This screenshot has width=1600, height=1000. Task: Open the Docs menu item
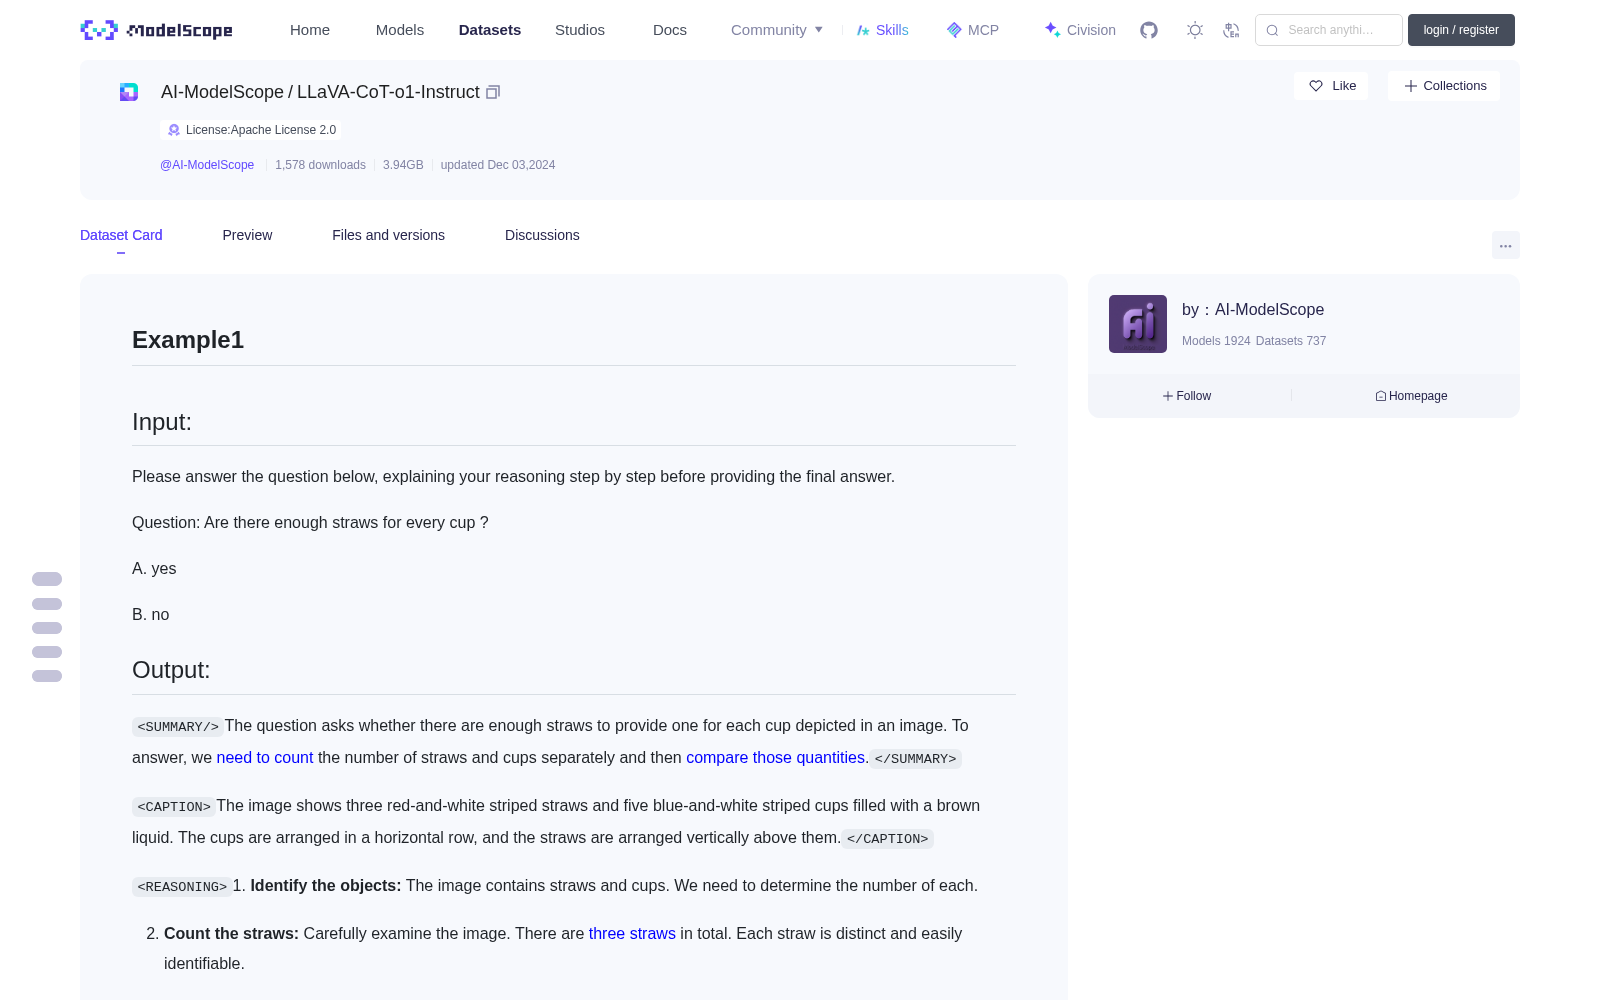pos(670,30)
